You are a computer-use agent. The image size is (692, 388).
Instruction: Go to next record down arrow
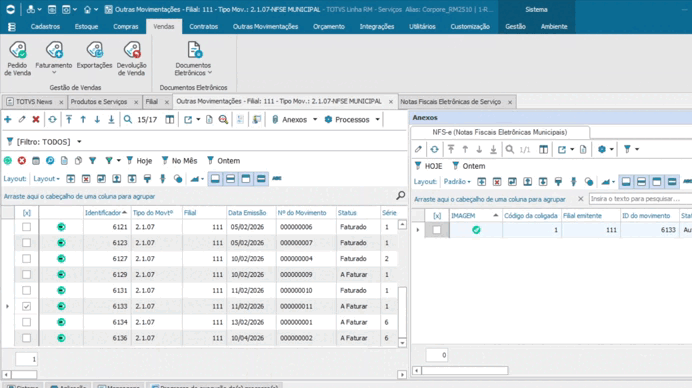[x=97, y=120]
